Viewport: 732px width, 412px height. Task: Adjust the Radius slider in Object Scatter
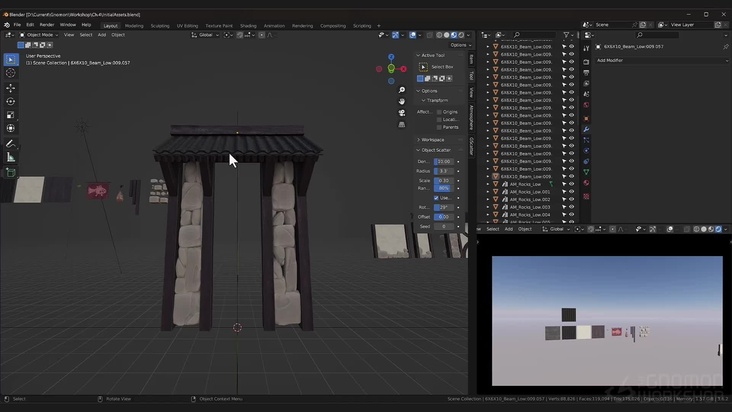pyautogui.click(x=443, y=171)
